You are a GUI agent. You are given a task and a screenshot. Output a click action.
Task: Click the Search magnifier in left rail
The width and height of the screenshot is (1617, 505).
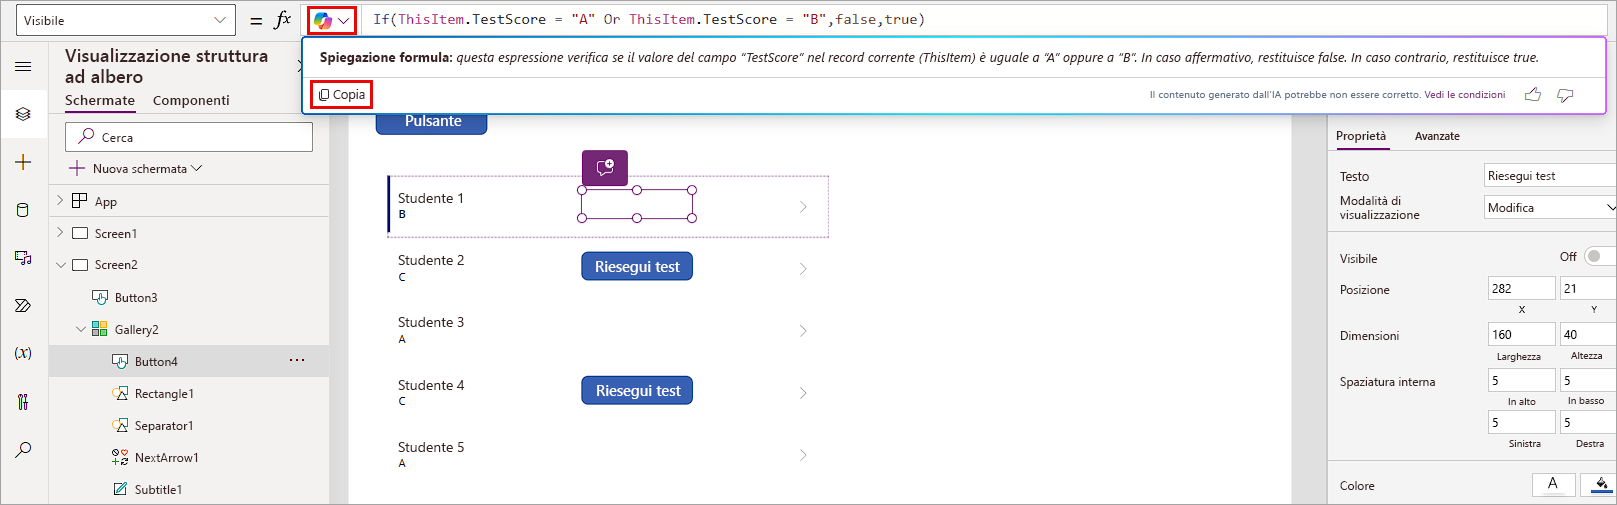coord(23,450)
